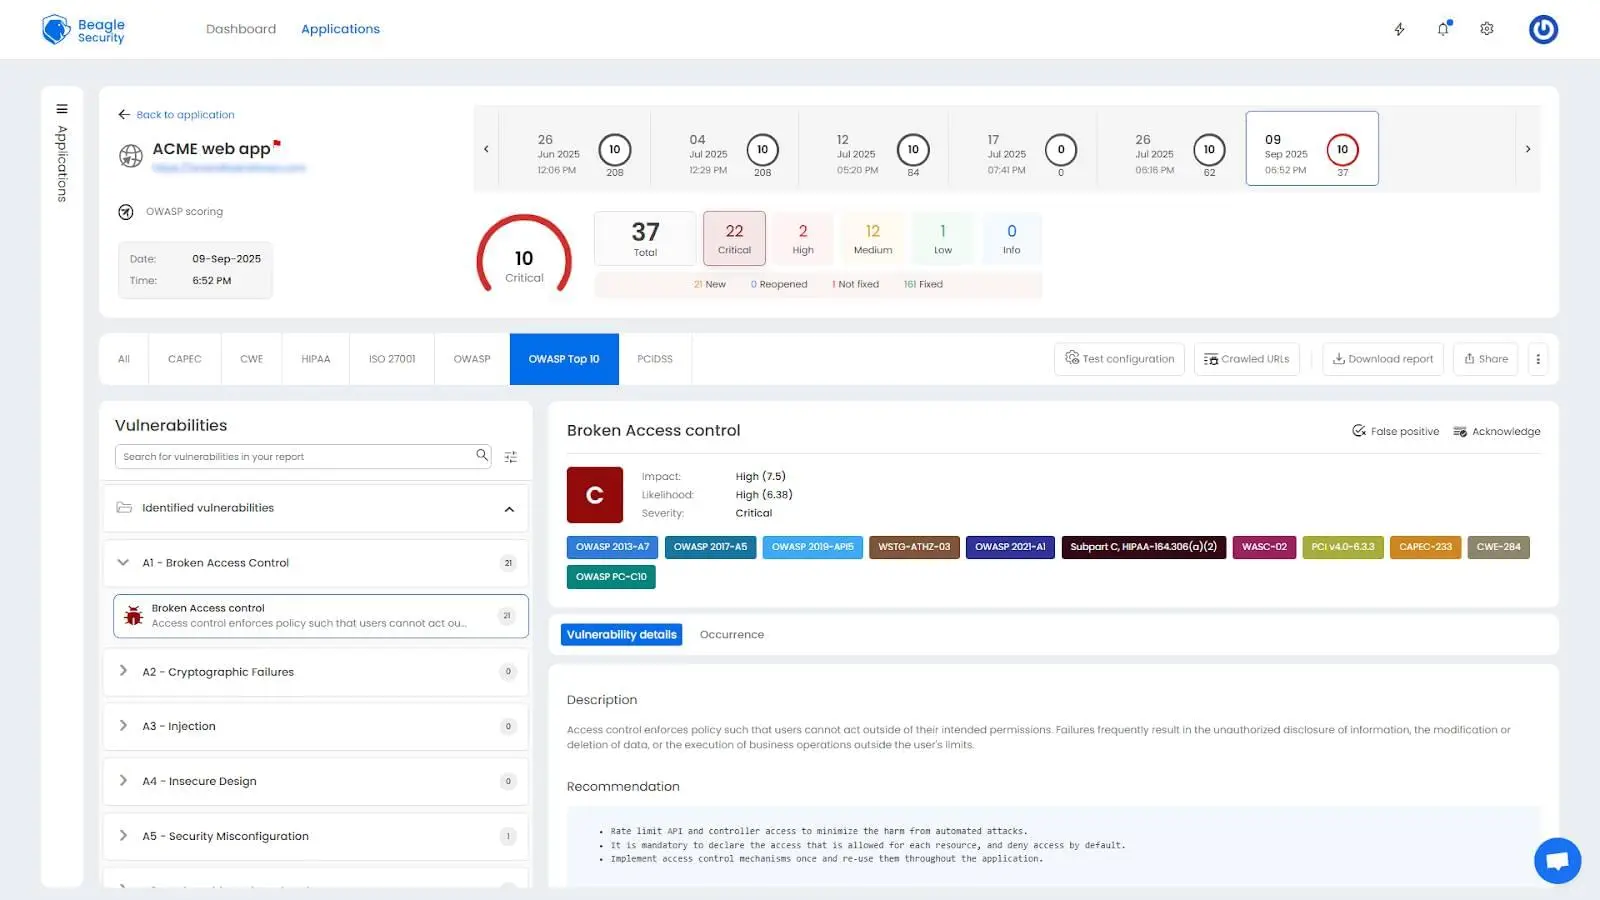Click the Download report button
Image resolution: width=1600 pixels, height=900 pixels.
tap(1382, 359)
